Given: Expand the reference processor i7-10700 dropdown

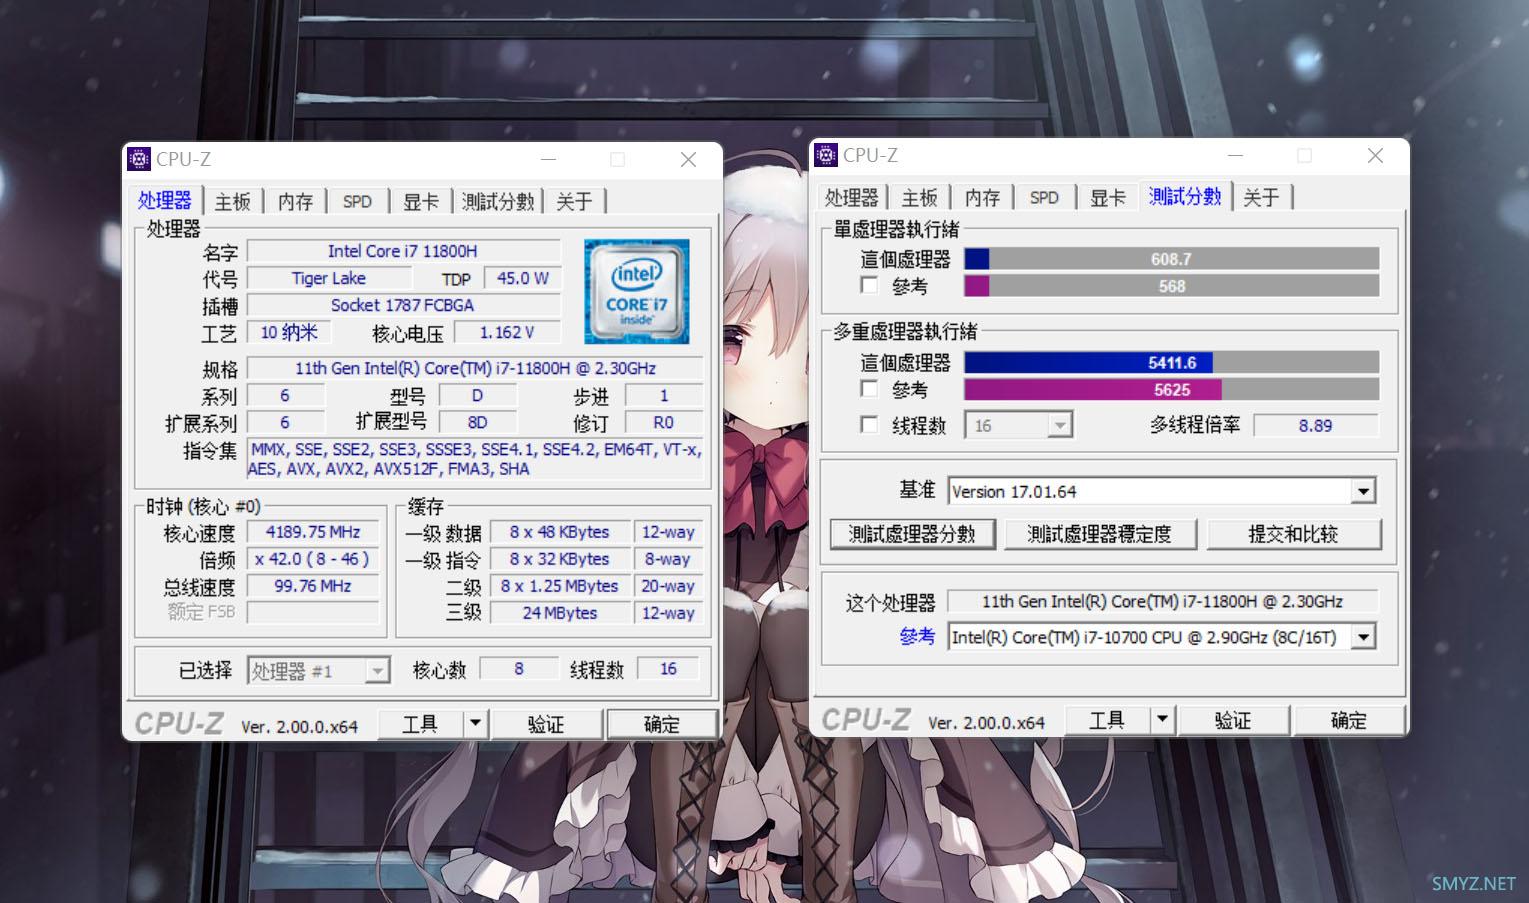Looking at the screenshot, I should (x=1363, y=637).
